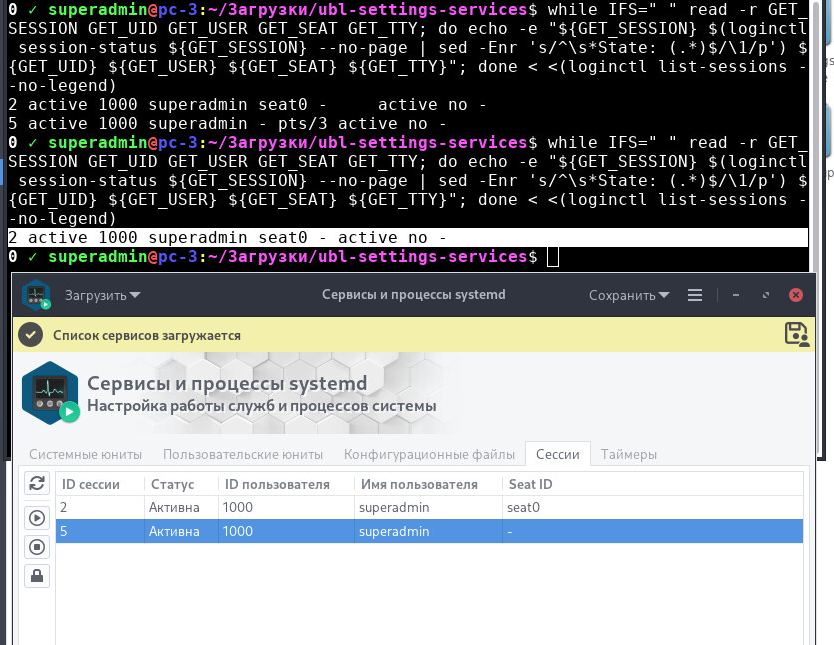Minimize the systemd services window
The height and width of the screenshot is (645, 834).
point(736,295)
